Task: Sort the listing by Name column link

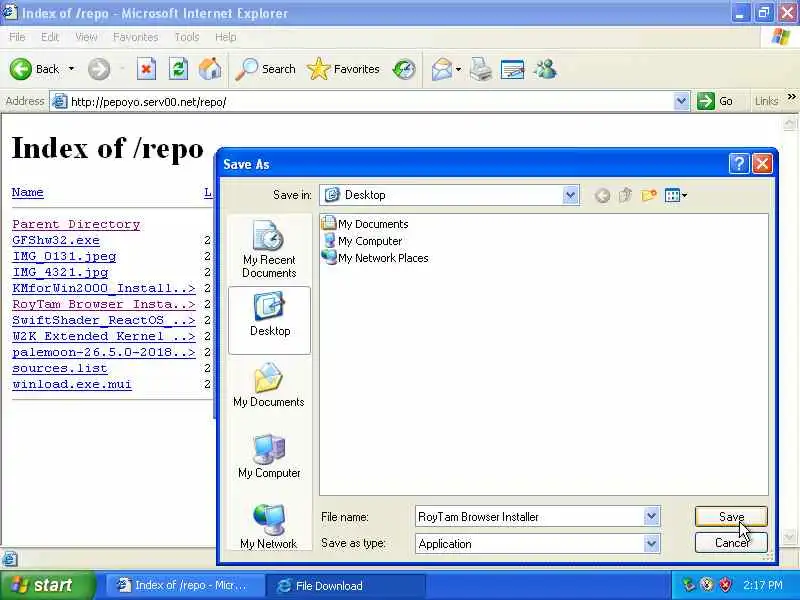Action: click(x=28, y=192)
